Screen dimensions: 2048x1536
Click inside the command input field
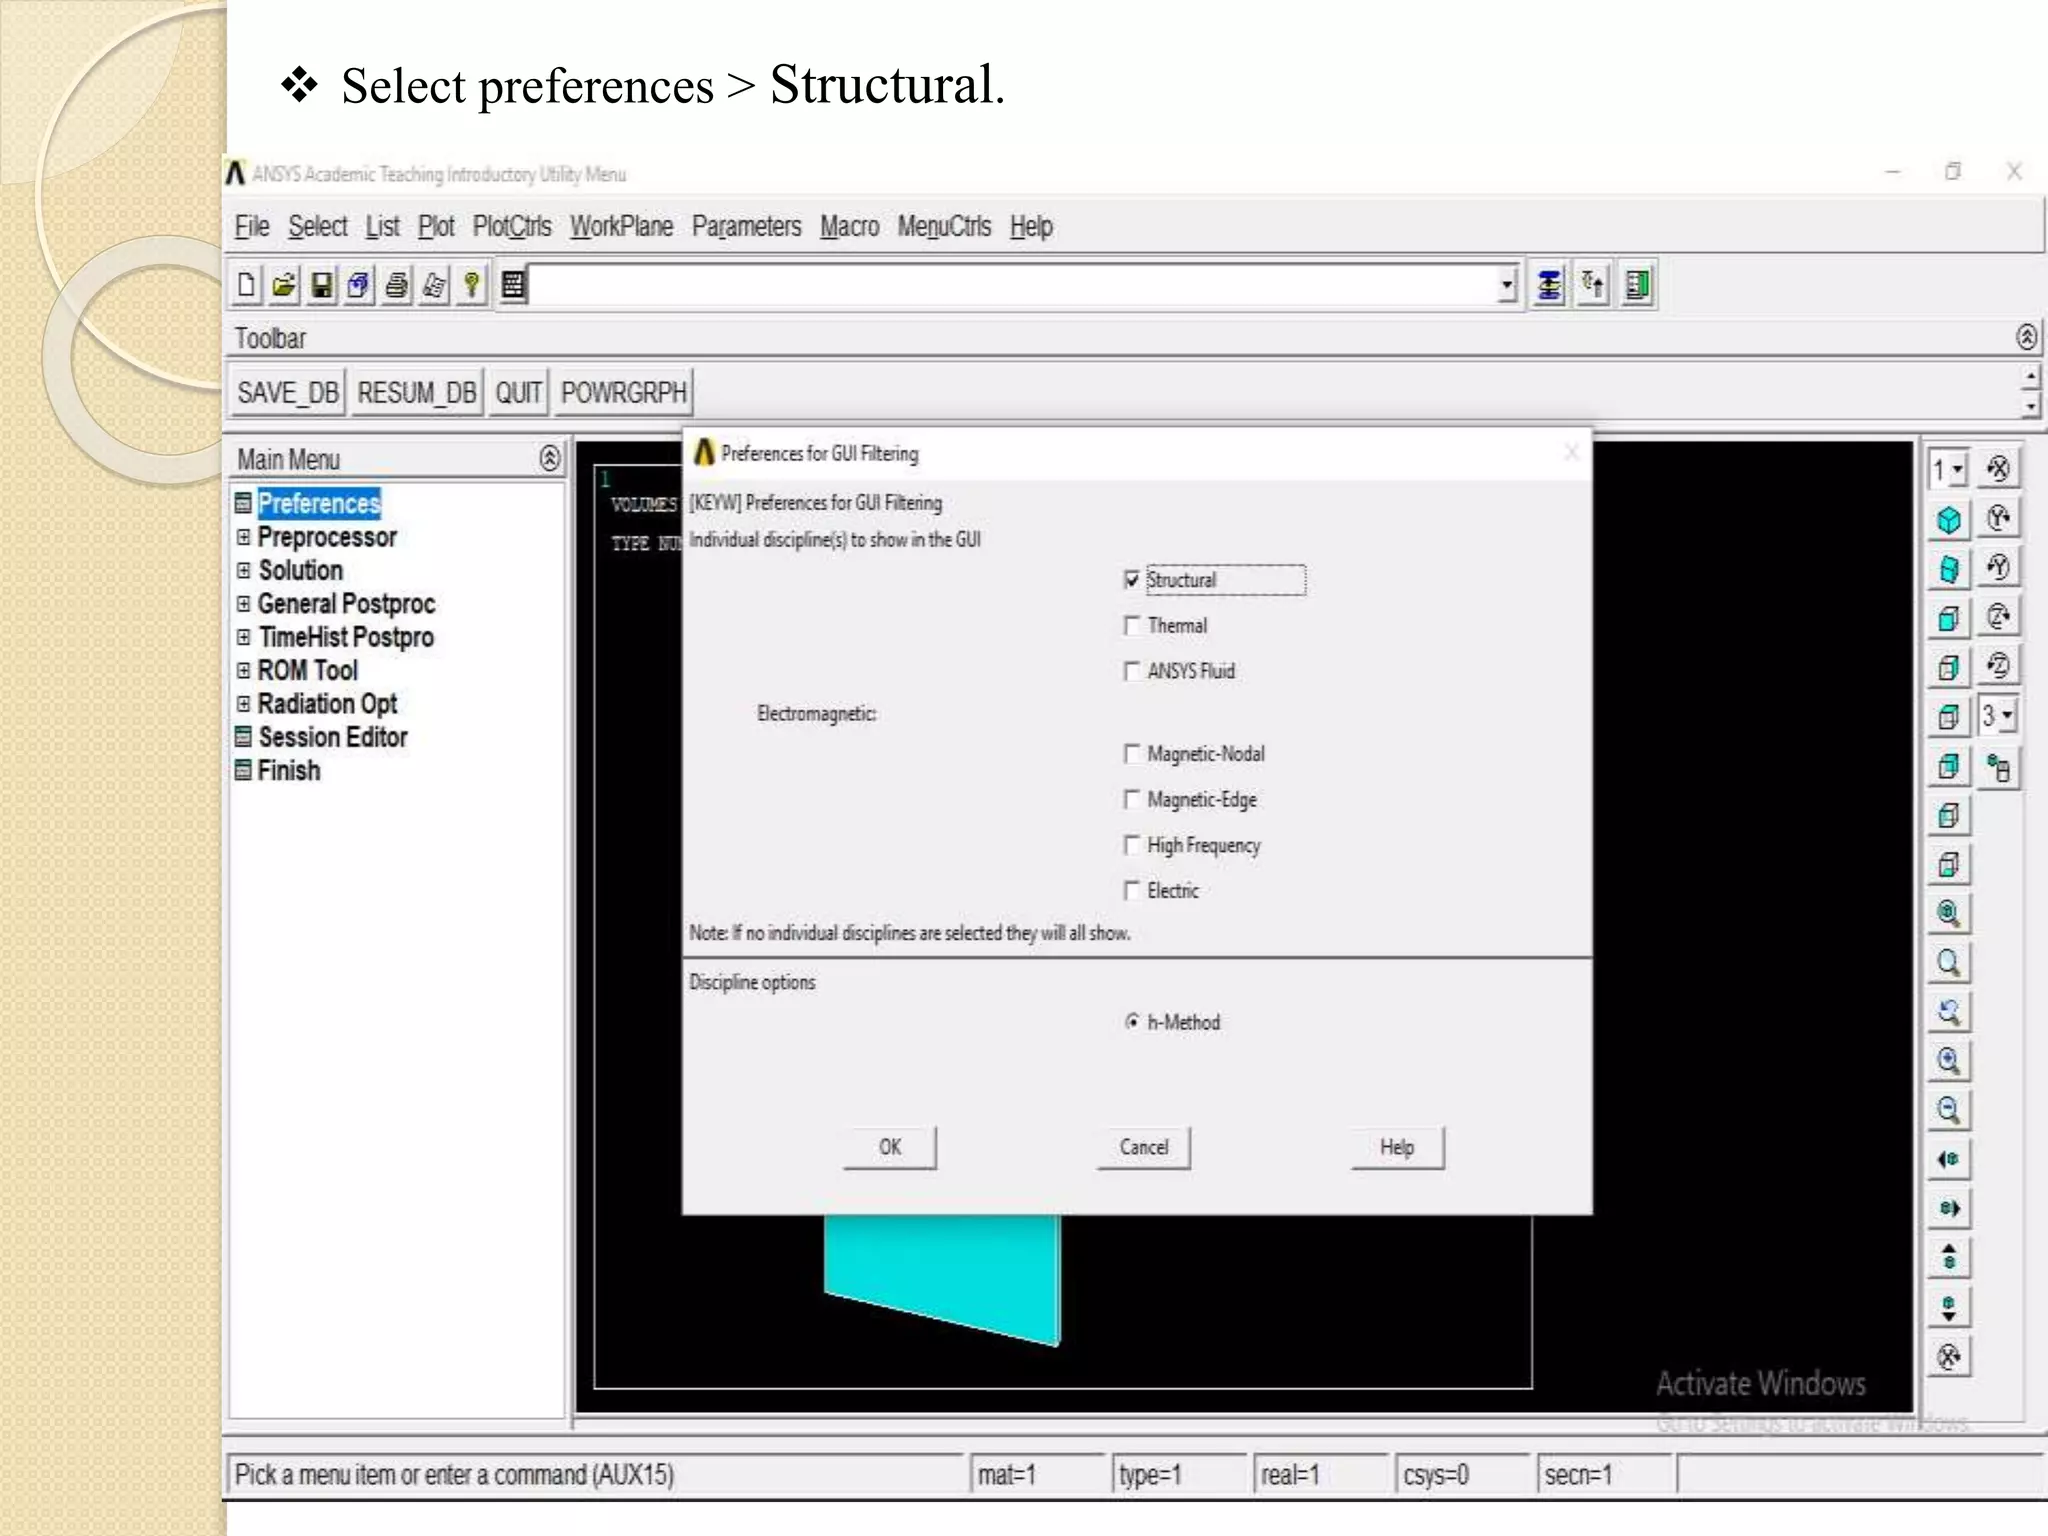(1012, 286)
